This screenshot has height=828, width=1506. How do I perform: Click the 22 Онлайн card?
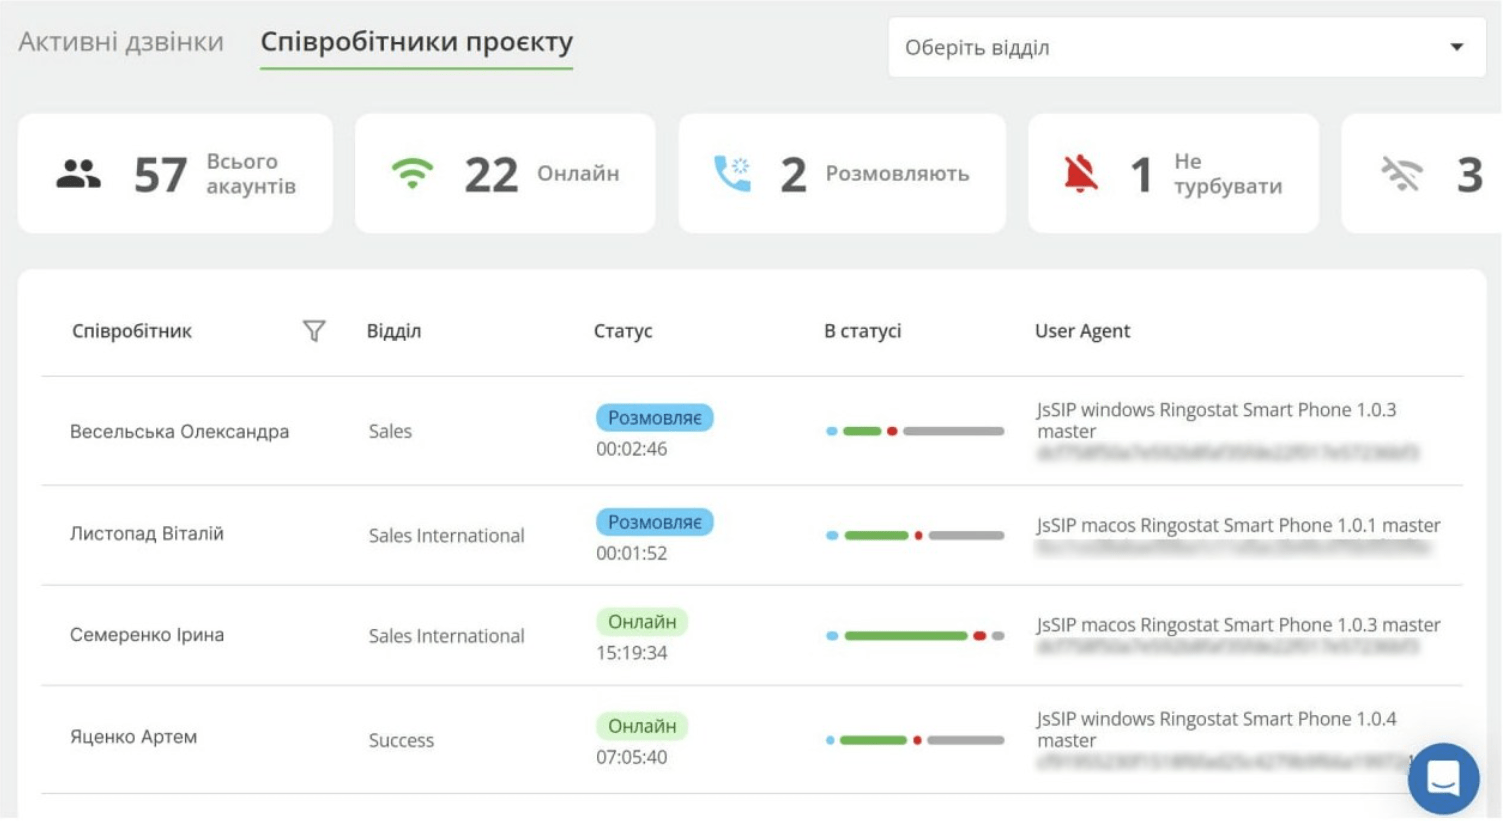pyautogui.click(x=505, y=173)
